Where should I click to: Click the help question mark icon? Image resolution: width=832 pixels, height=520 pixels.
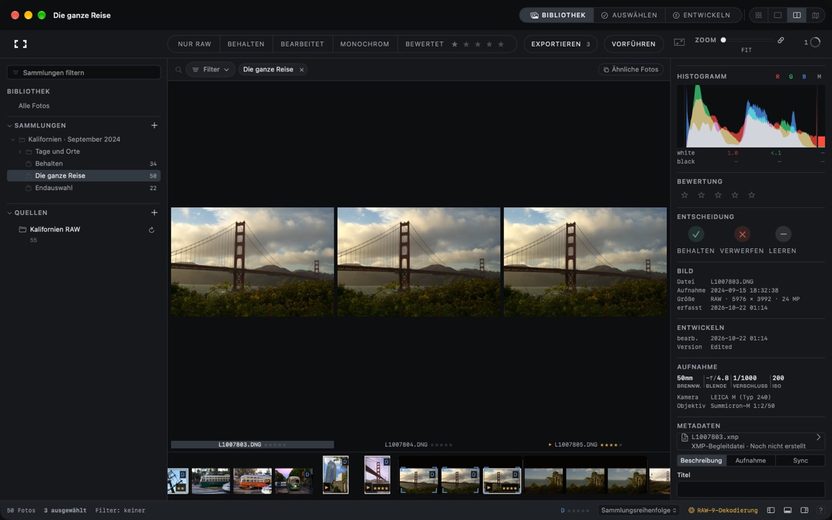point(820,510)
